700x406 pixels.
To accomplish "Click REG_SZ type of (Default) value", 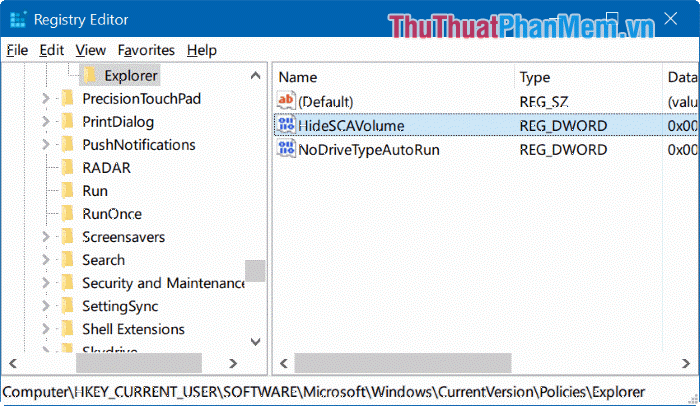I will tap(544, 102).
